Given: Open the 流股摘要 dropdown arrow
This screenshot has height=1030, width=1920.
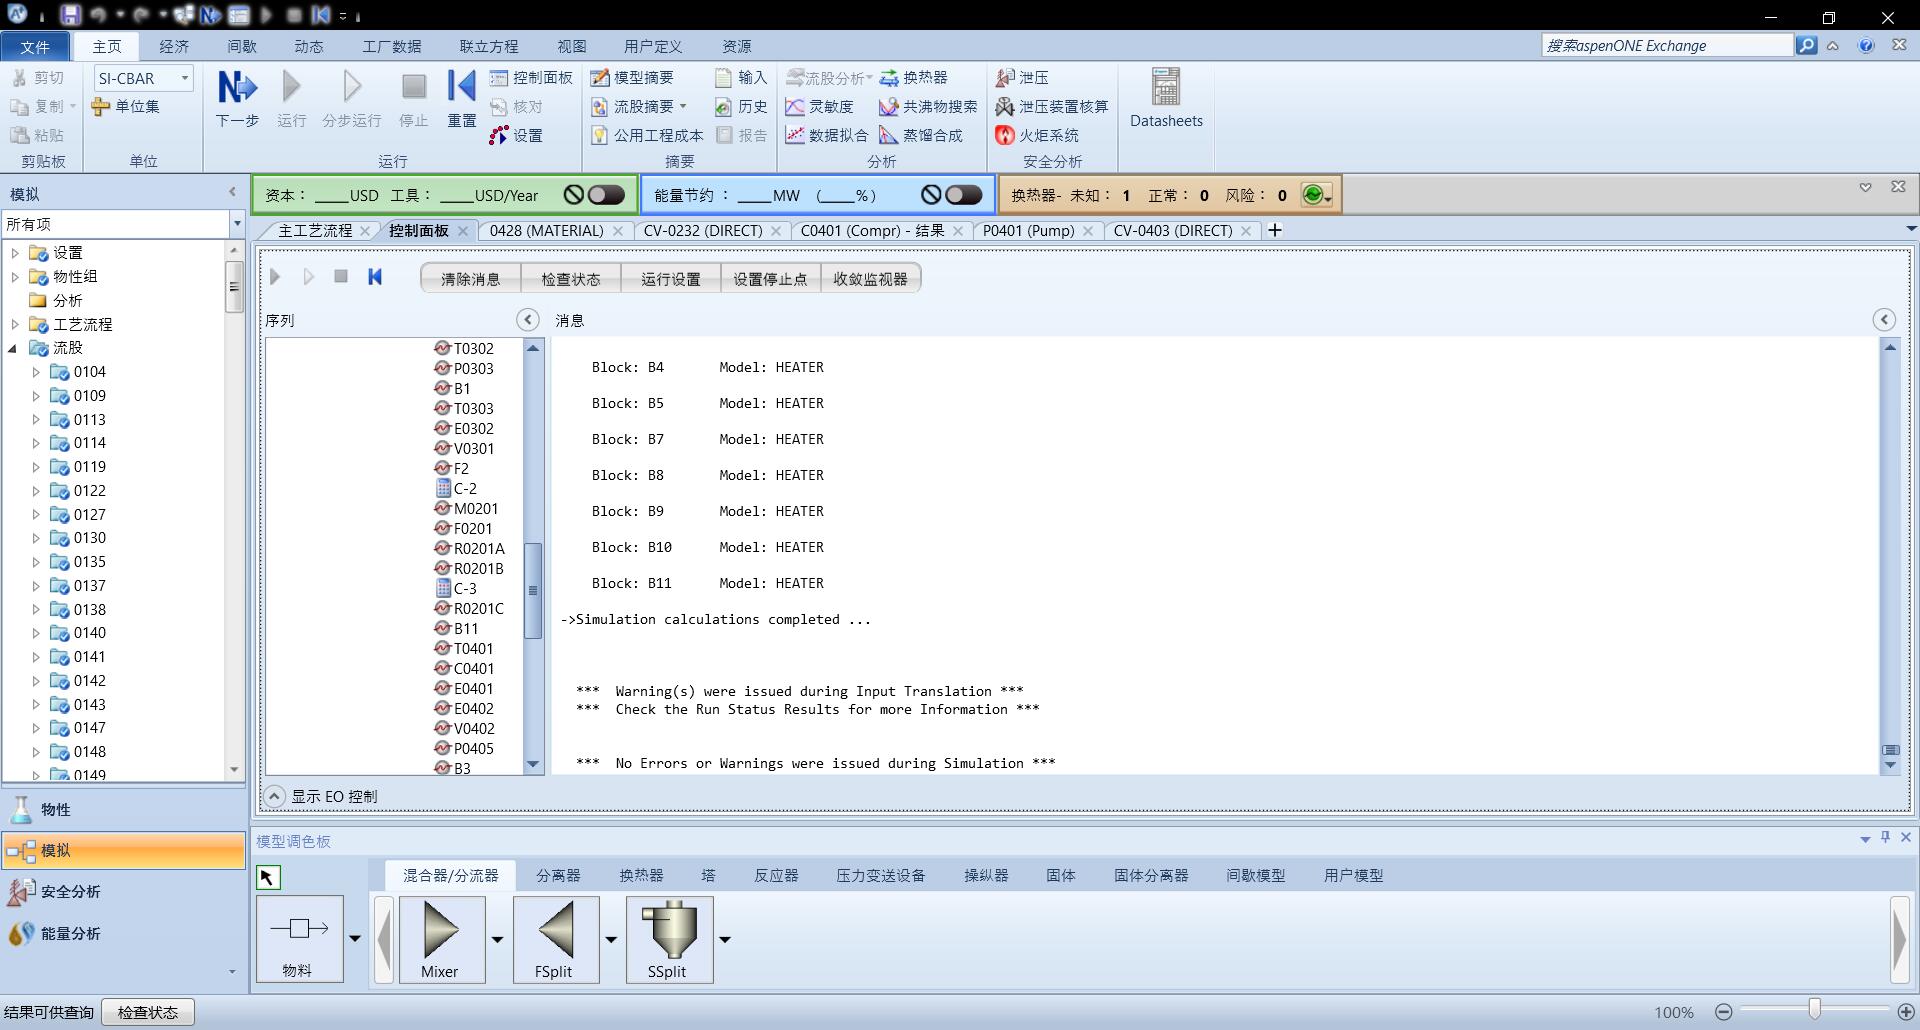Looking at the screenshot, I should [x=683, y=106].
